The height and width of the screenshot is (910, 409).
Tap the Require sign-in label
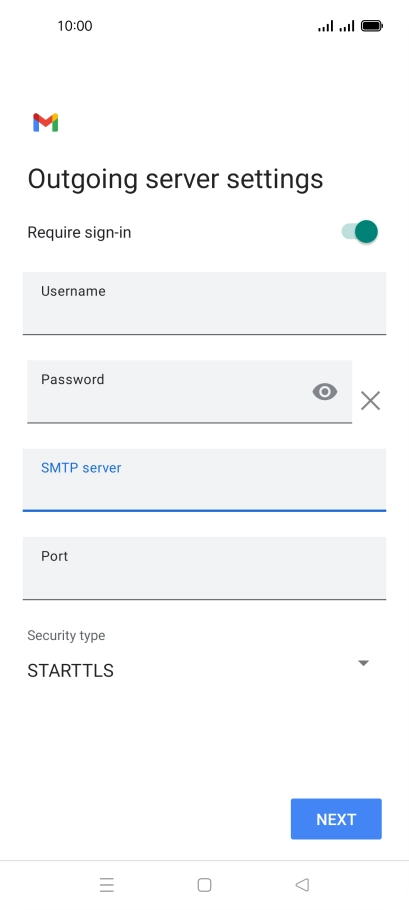pyautogui.click(x=79, y=233)
